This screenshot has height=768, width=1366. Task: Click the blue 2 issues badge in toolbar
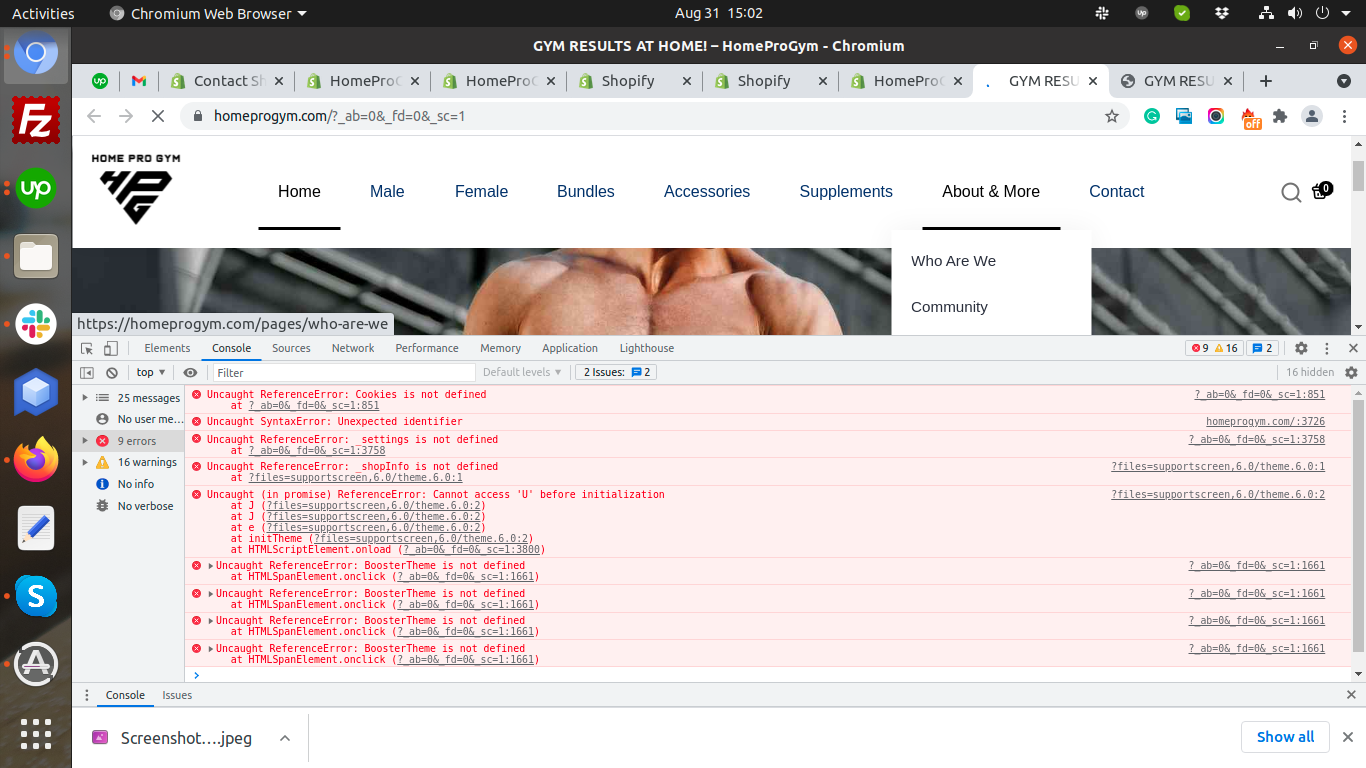coord(1263,348)
